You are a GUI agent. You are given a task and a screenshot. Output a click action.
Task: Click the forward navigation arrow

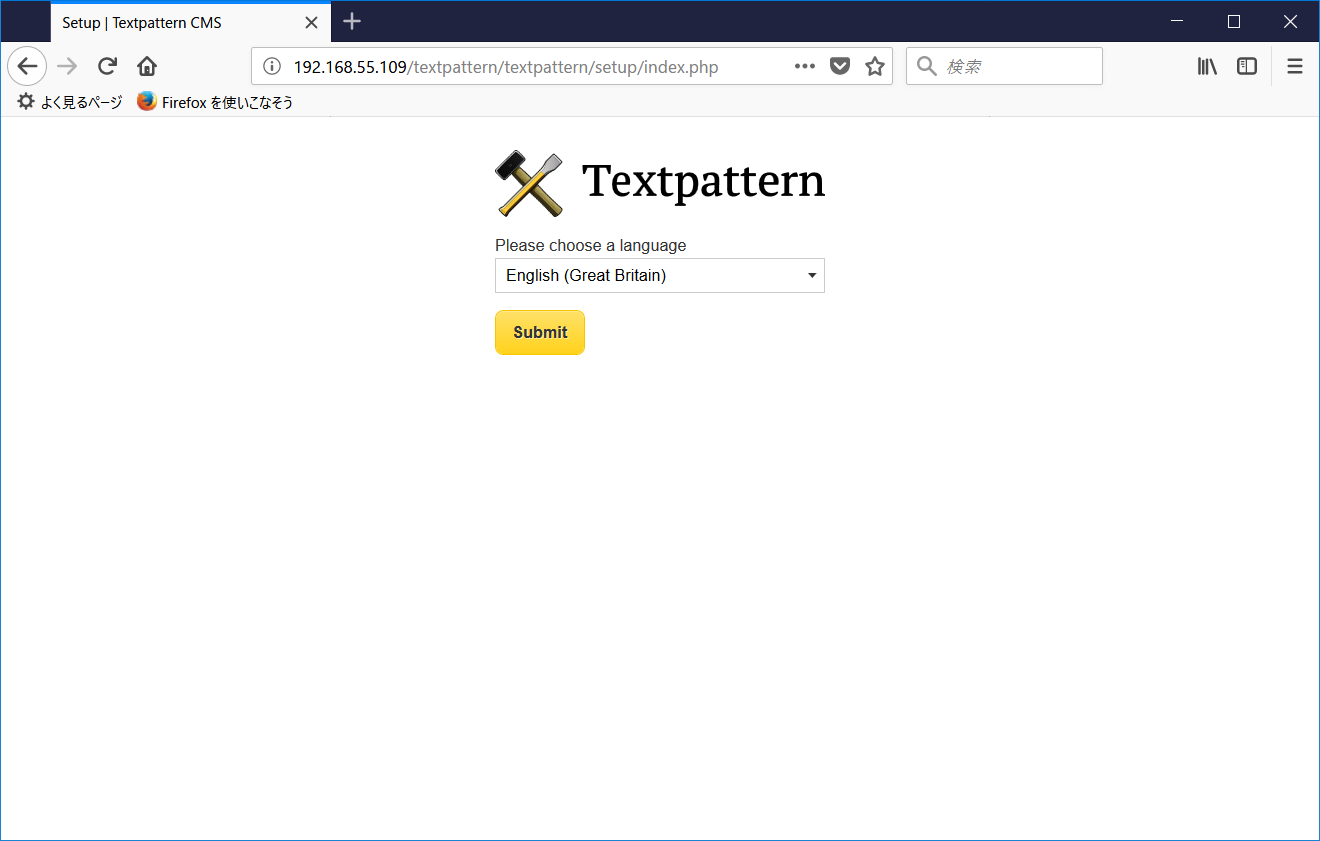66,66
